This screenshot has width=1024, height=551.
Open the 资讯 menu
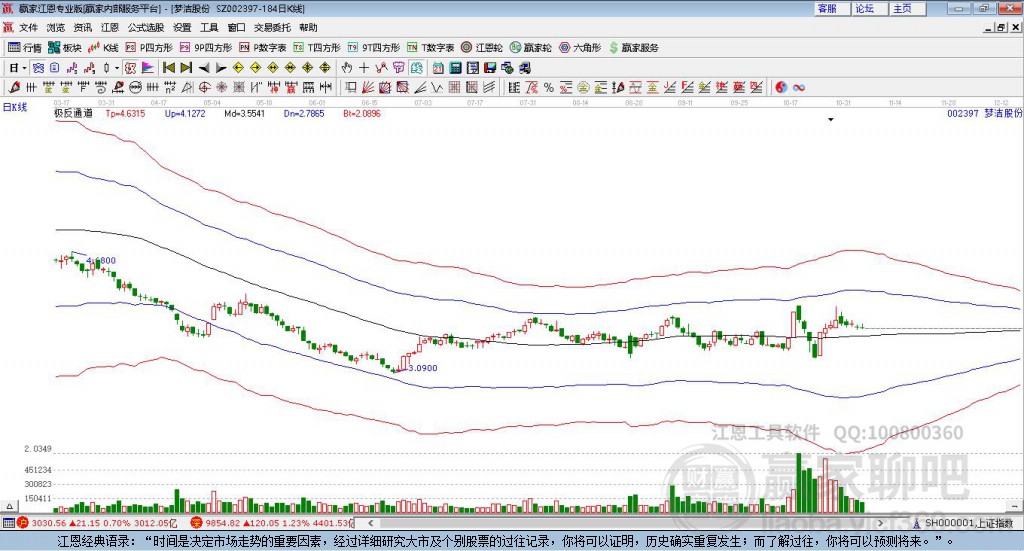tap(82, 27)
